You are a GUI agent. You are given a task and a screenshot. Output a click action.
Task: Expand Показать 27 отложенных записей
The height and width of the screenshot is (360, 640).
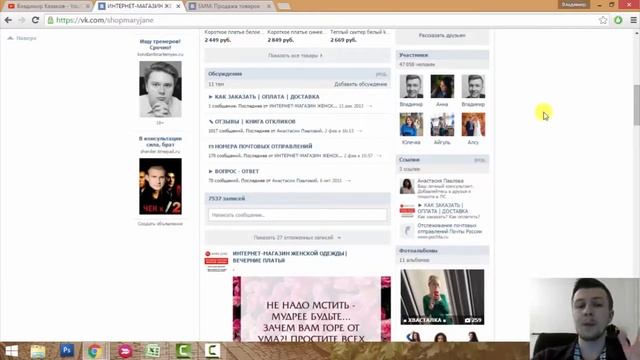click(x=297, y=238)
